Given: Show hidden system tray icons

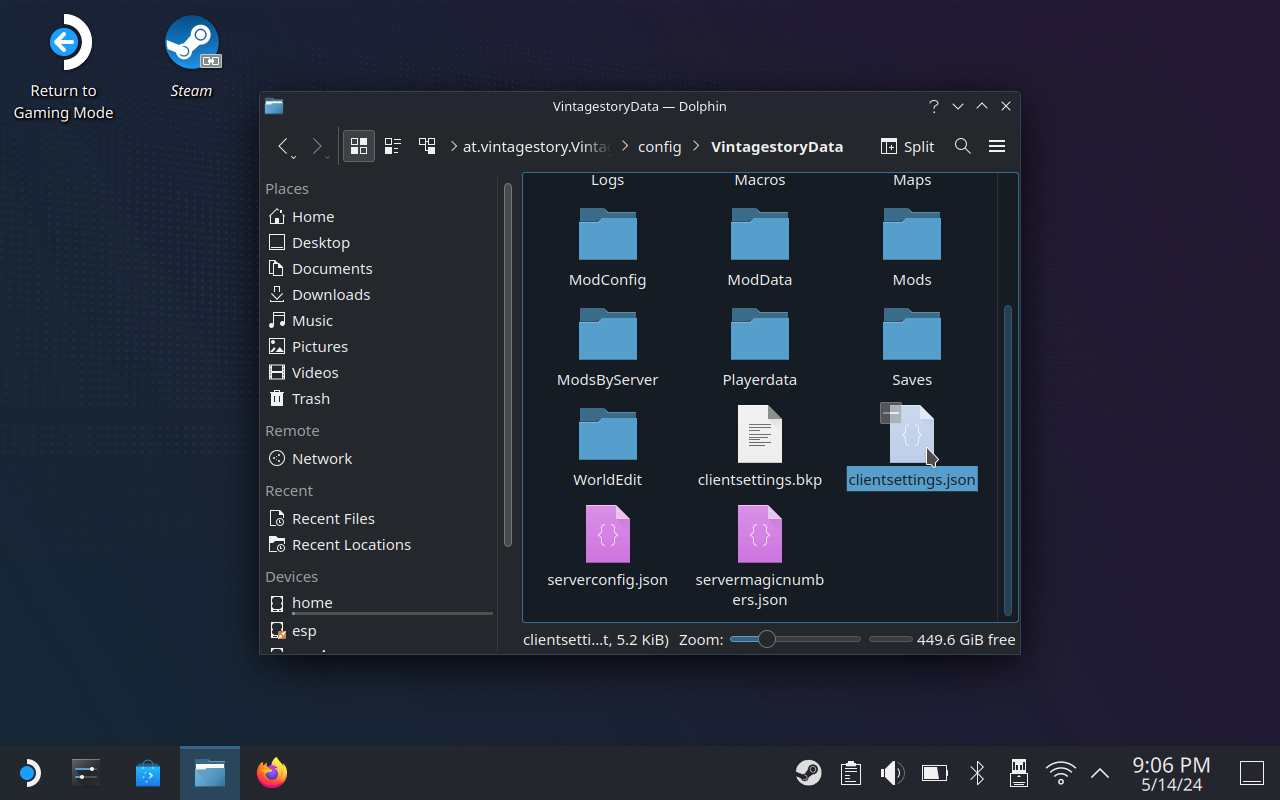Looking at the screenshot, I should [x=1099, y=773].
